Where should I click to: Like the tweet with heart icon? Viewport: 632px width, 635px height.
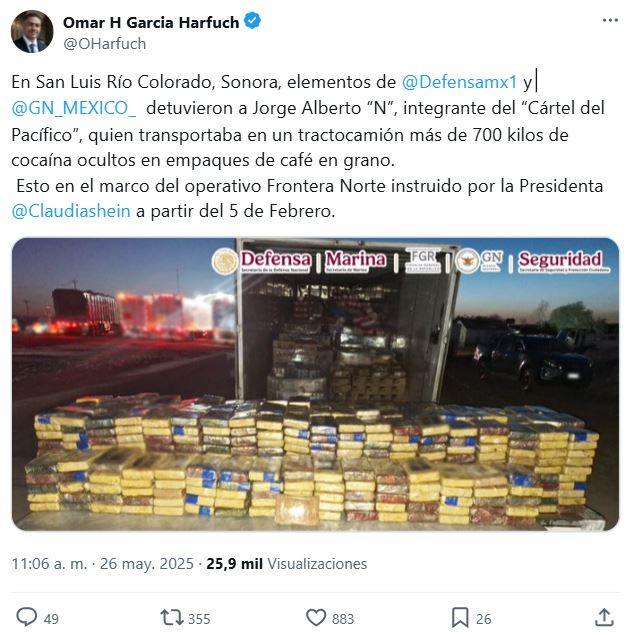click(x=316, y=618)
